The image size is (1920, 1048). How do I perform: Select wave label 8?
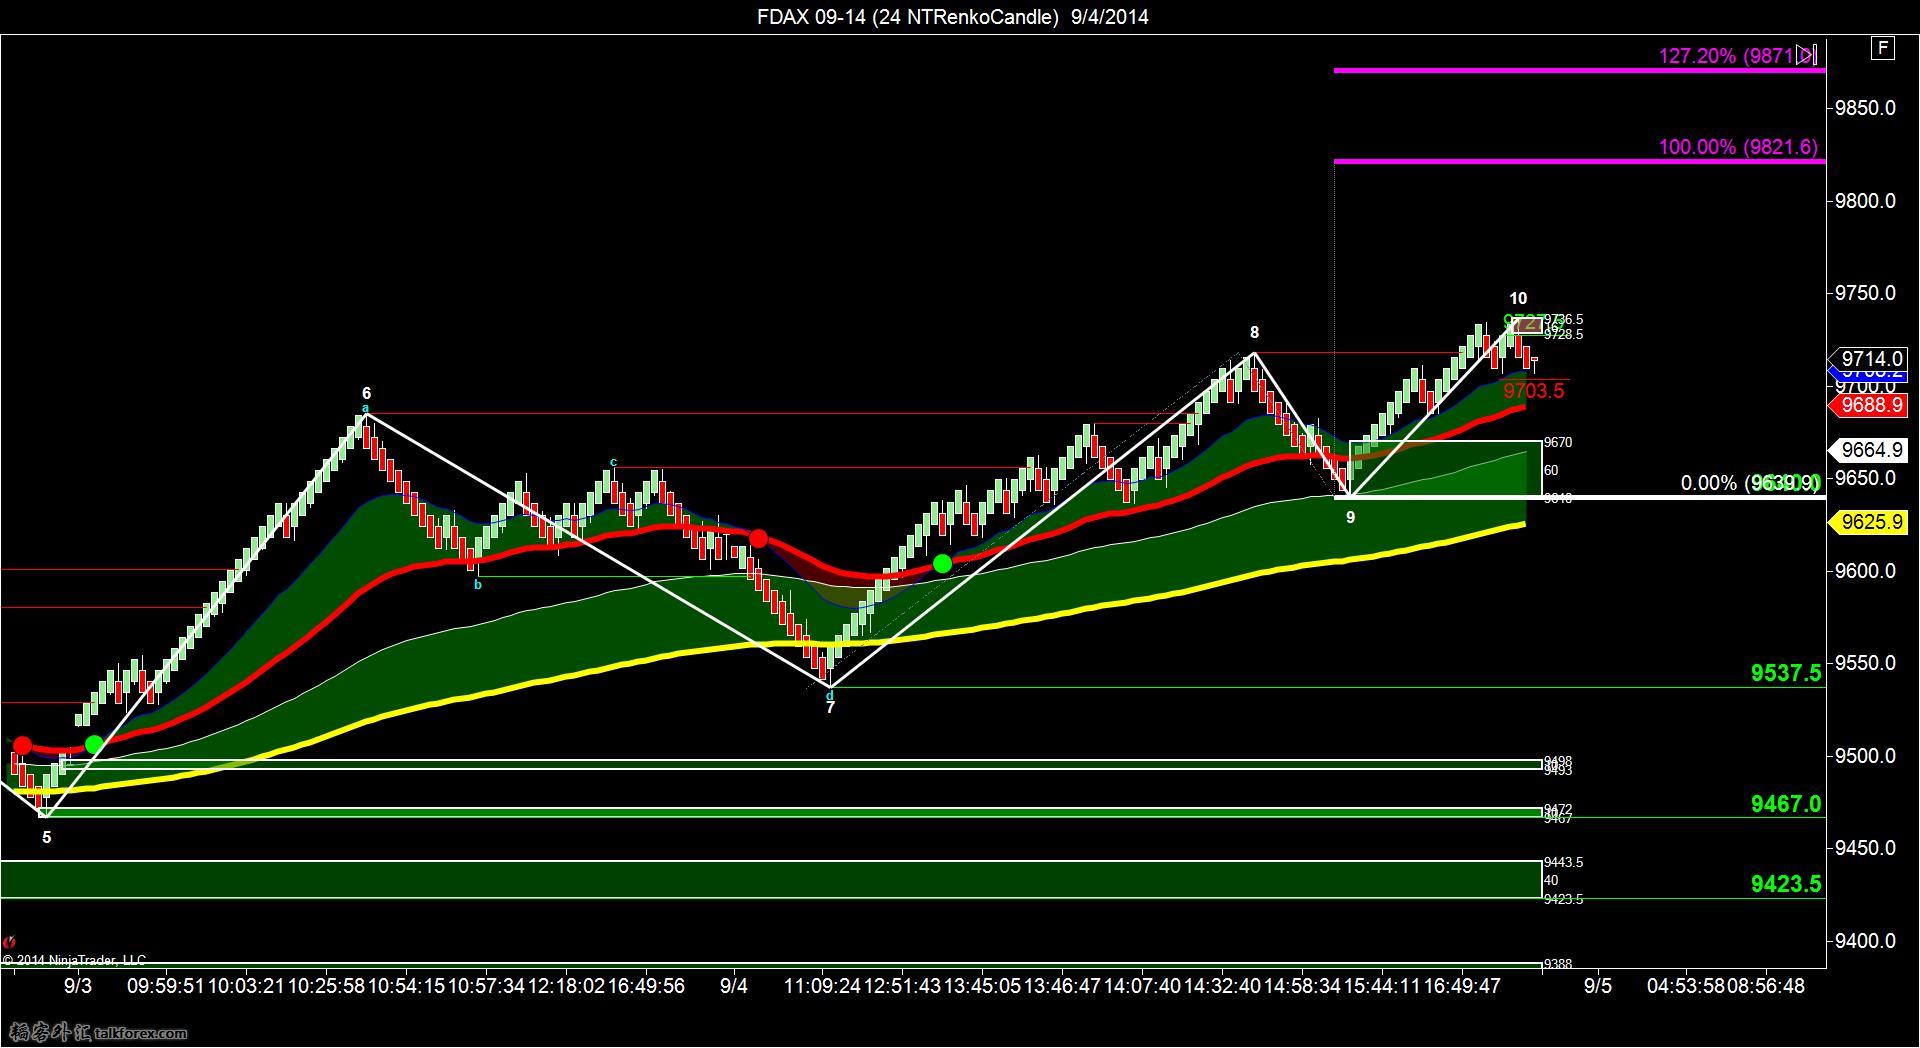click(1254, 333)
